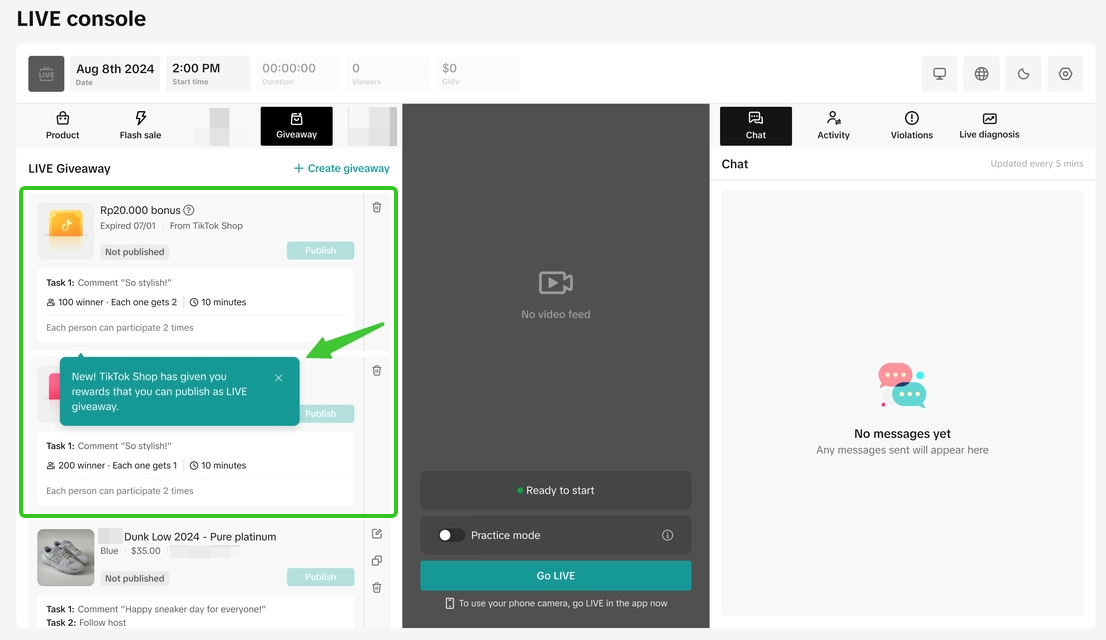
Task: Open the settings hexagon icon
Action: coord(1065,74)
